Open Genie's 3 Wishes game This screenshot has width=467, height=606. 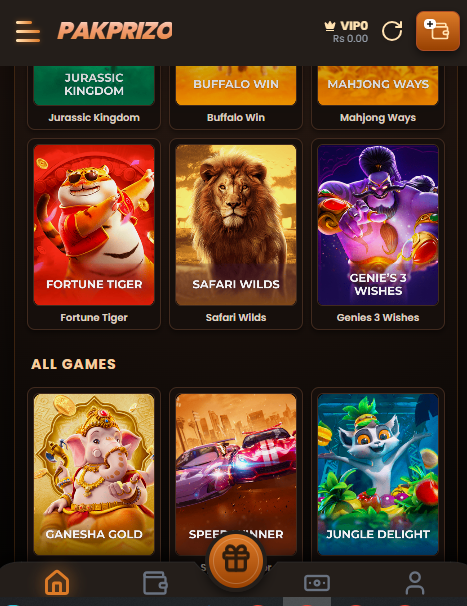[378, 234]
